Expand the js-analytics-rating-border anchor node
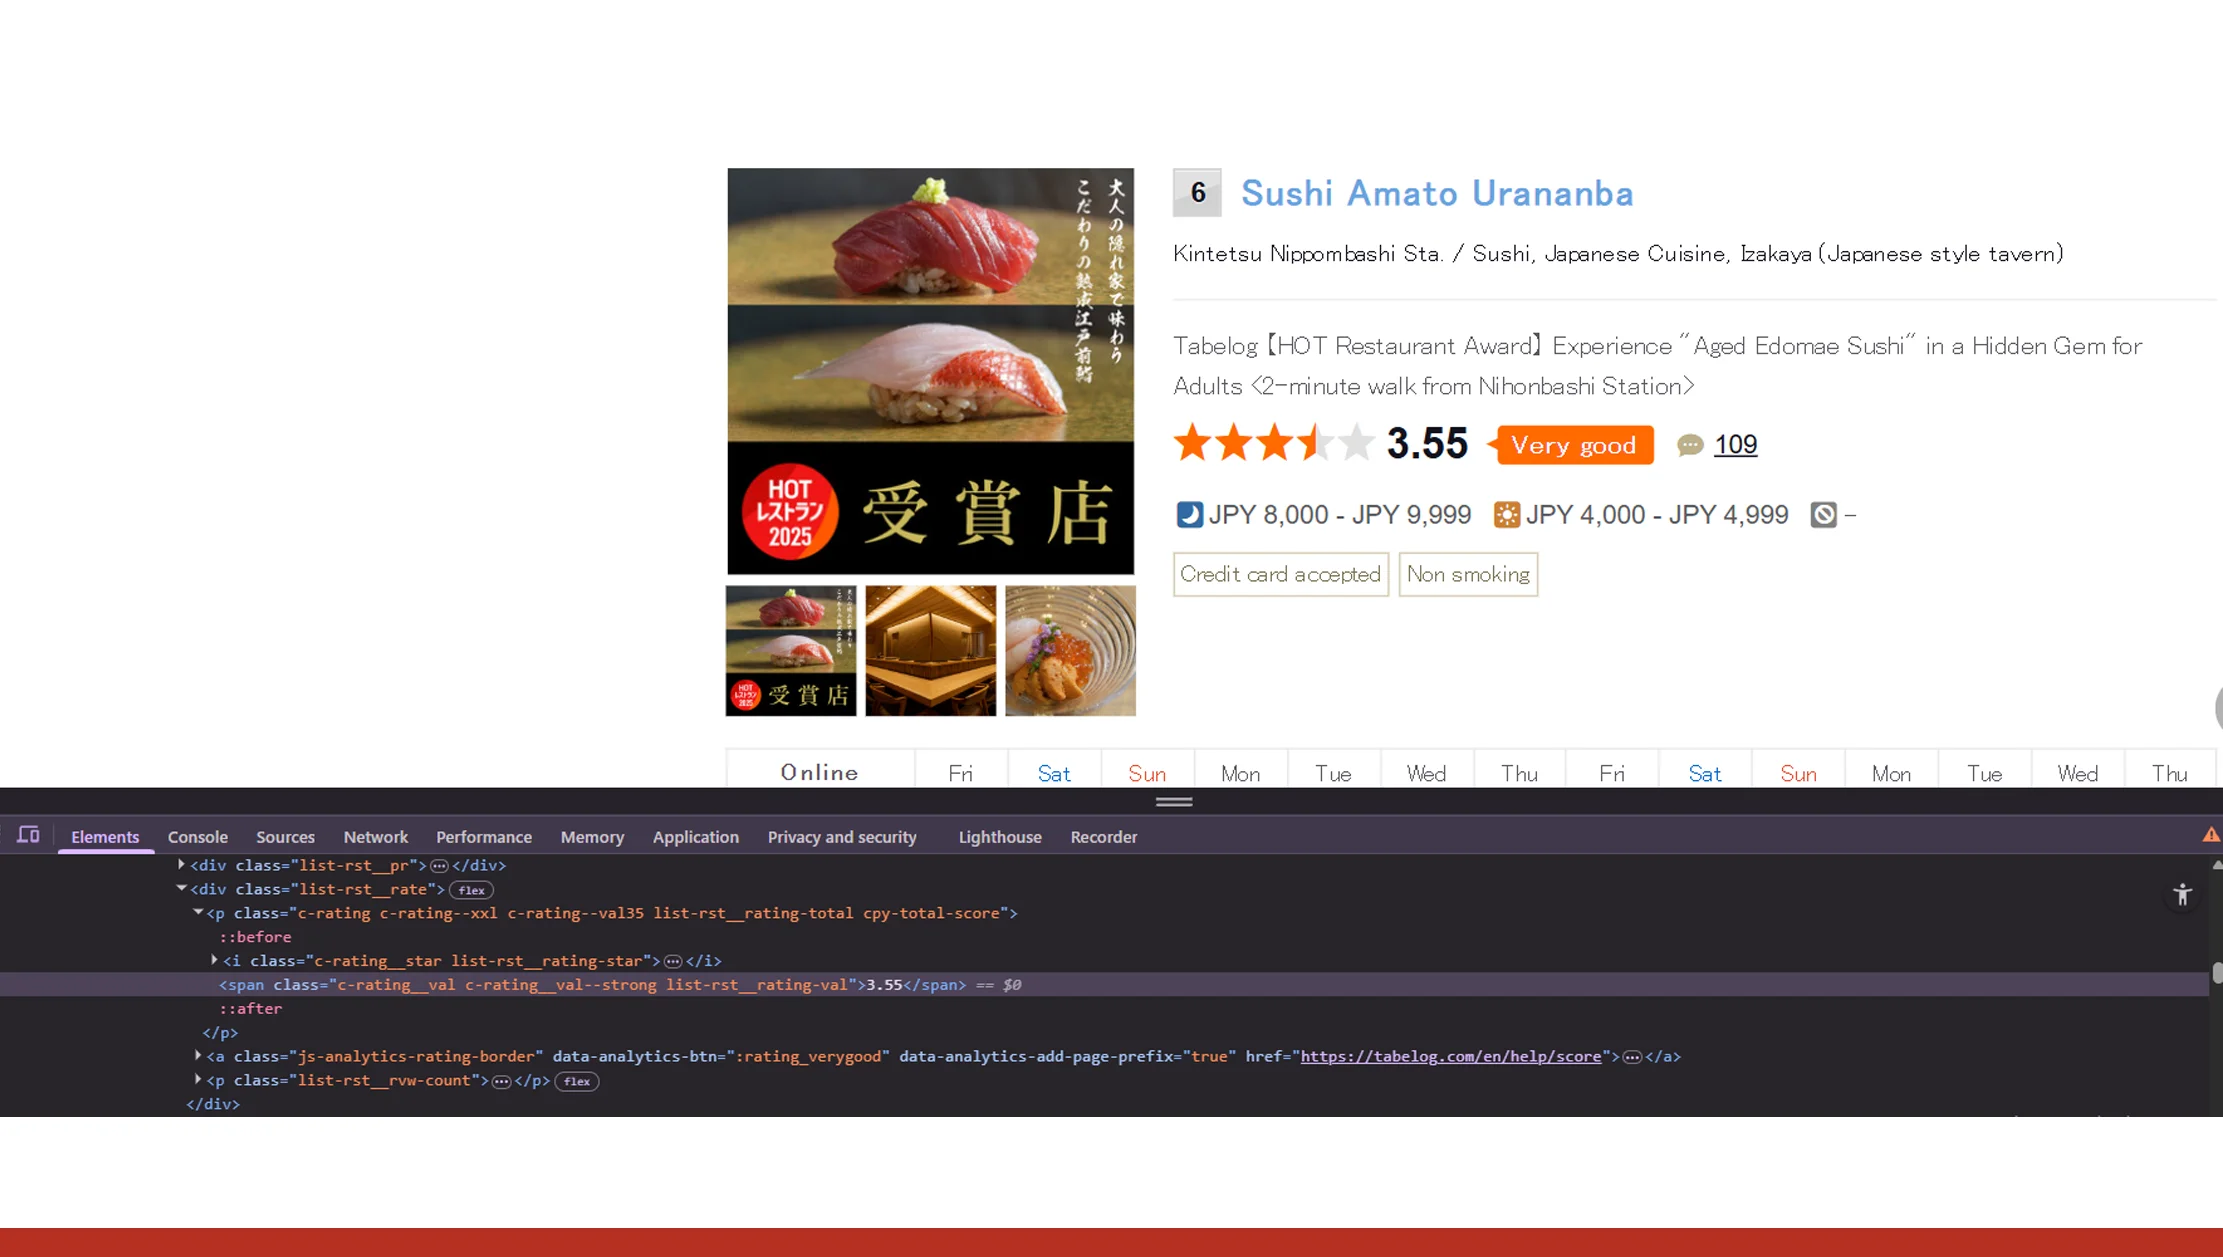2223x1257 pixels. [198, 1055]
